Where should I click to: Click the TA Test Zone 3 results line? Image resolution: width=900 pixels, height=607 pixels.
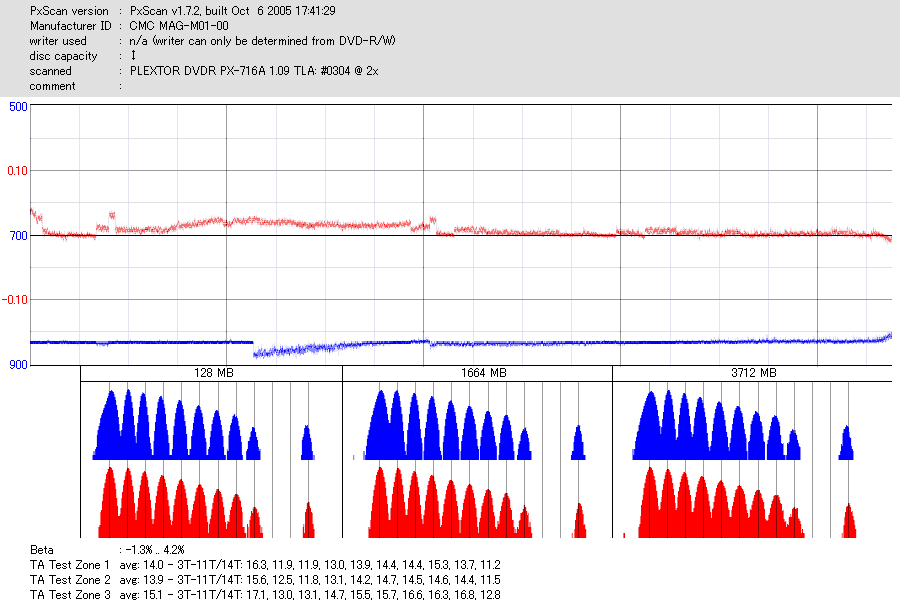(265, 594)
